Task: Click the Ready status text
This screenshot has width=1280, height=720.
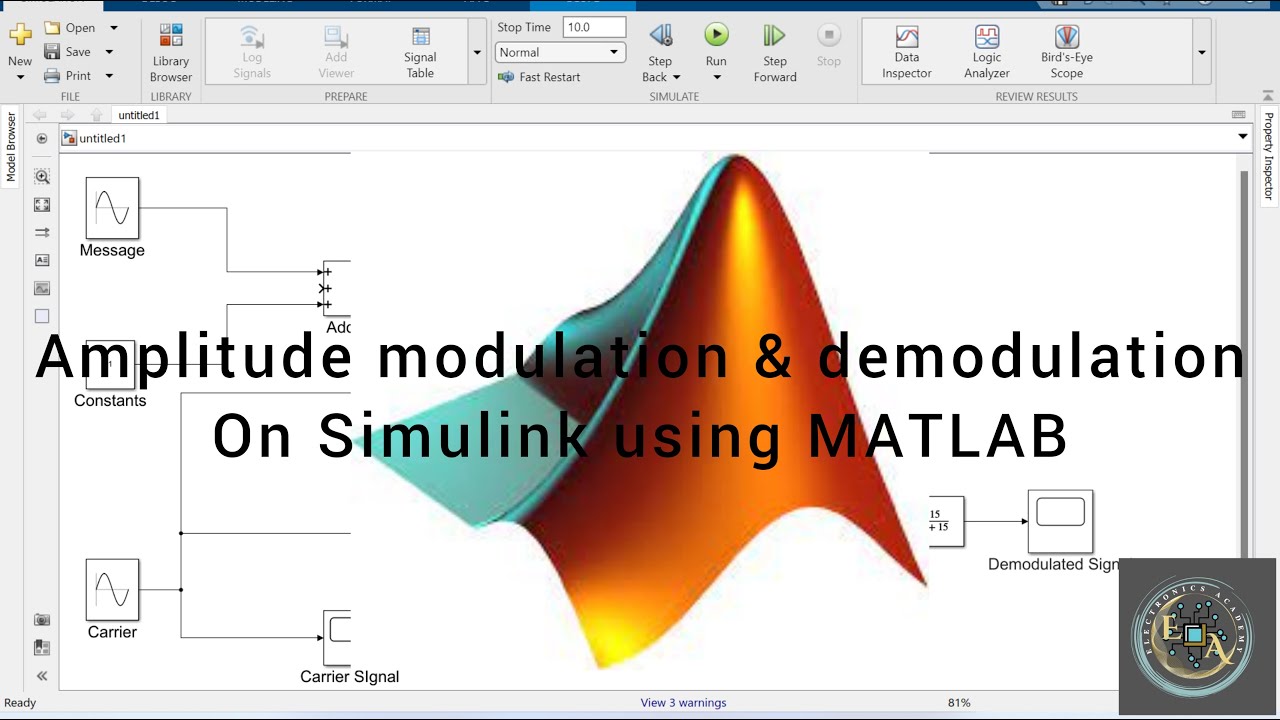Action: click(20, 703)
